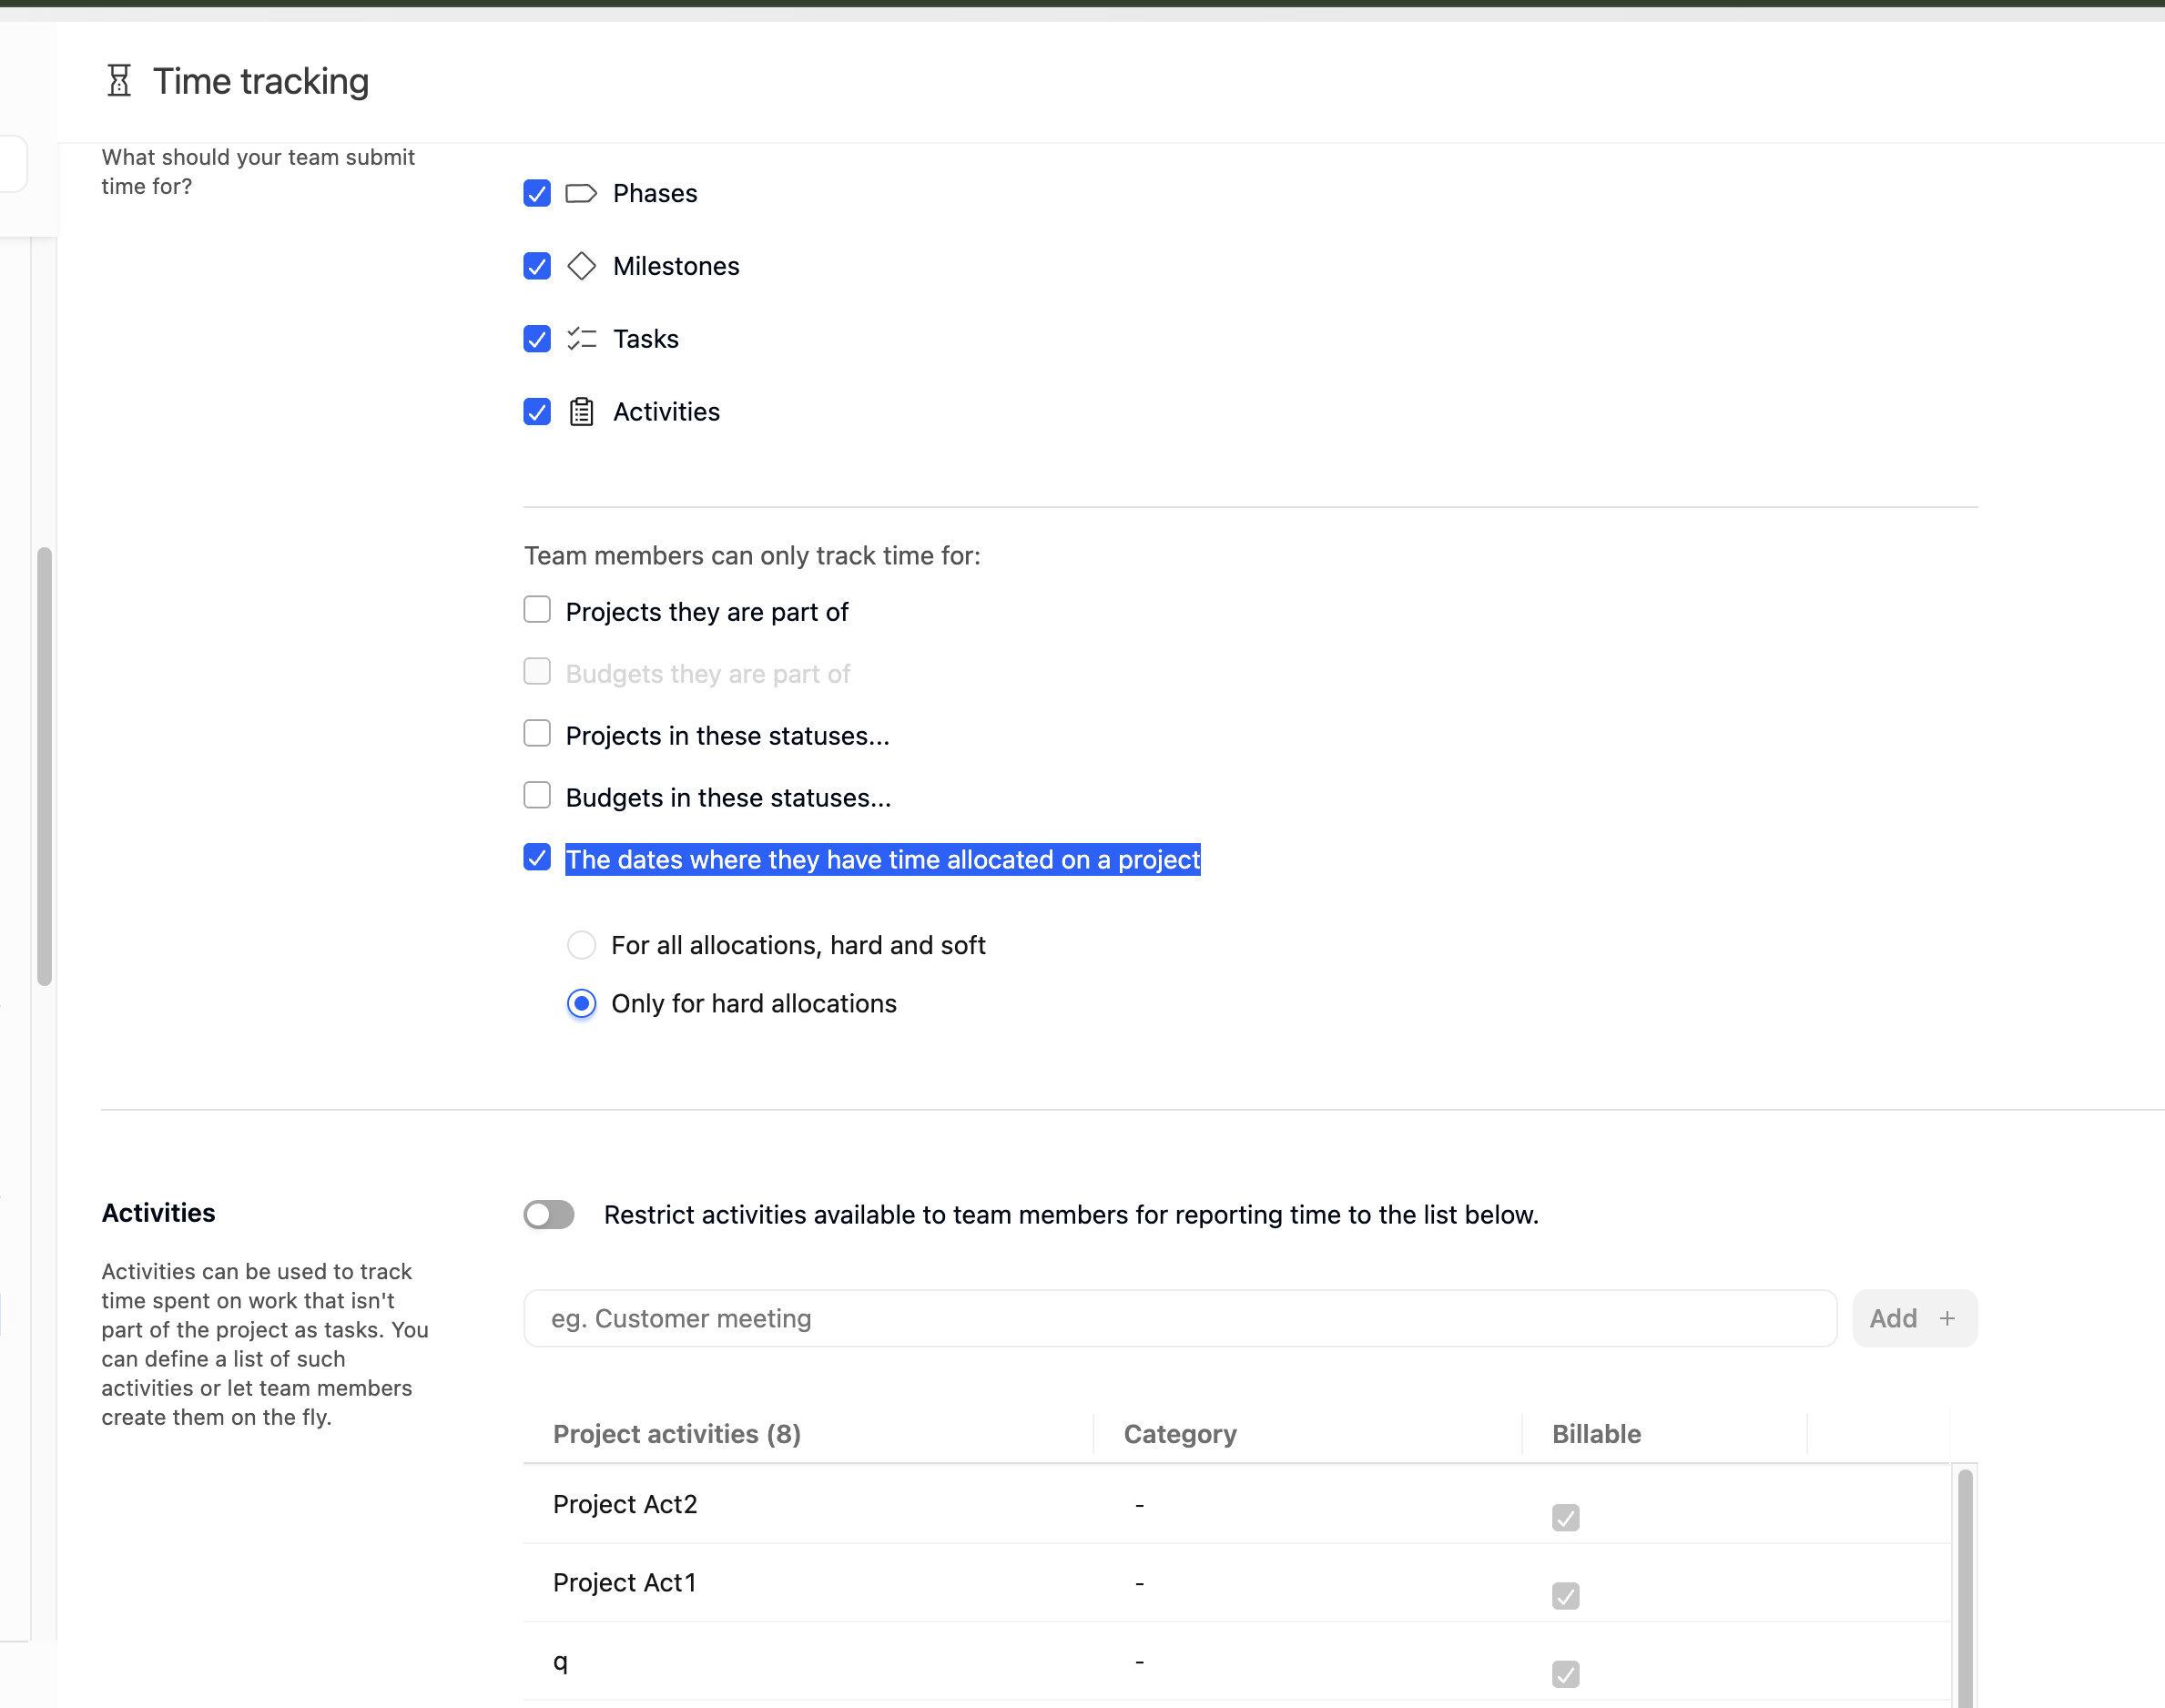Image resolution: width=2165 pixels, height=1708 pixels.
Task: Click the Tasks checklist icon
Action: pos(581,339)
